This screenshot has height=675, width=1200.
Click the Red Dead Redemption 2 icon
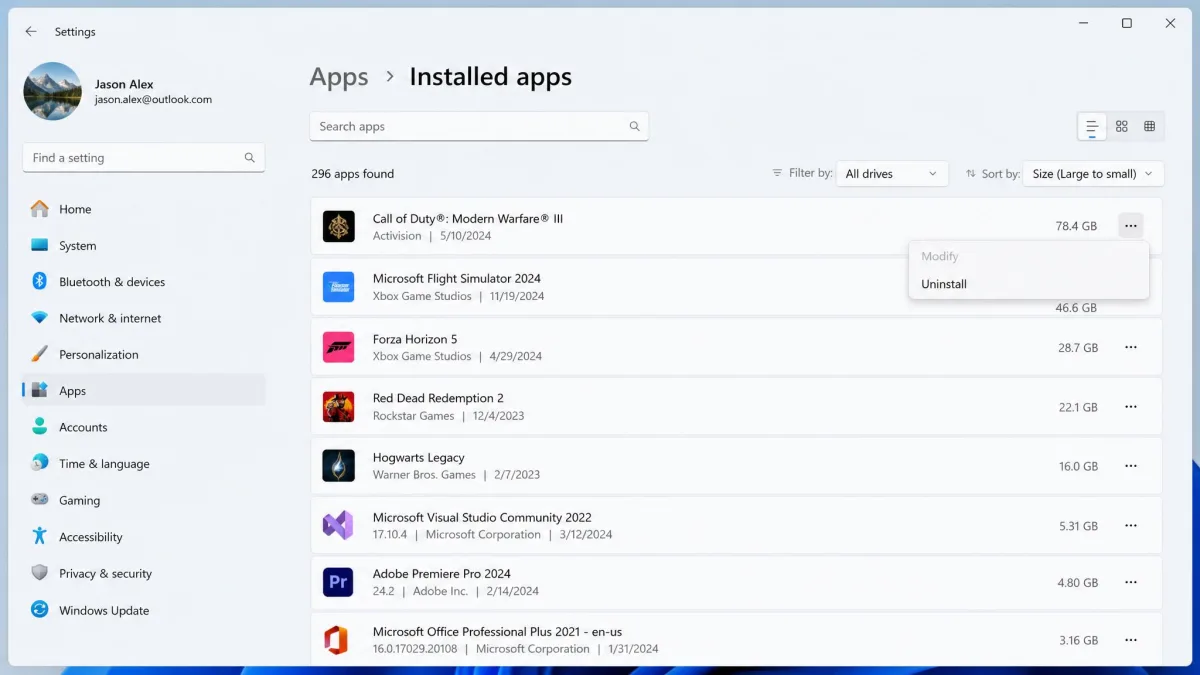pos(338,407)
